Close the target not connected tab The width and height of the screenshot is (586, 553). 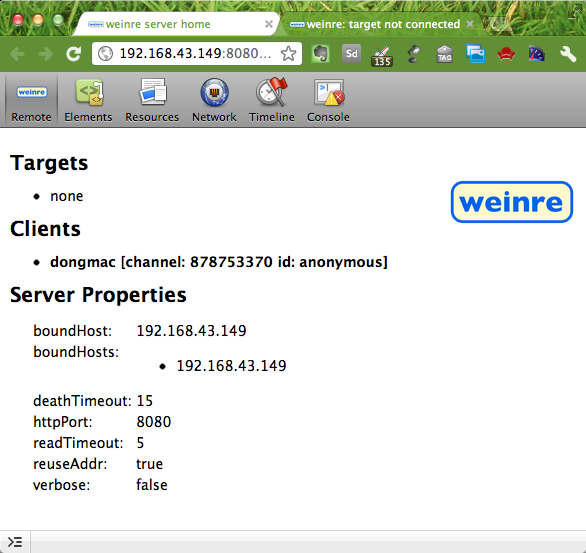(470, 24)
